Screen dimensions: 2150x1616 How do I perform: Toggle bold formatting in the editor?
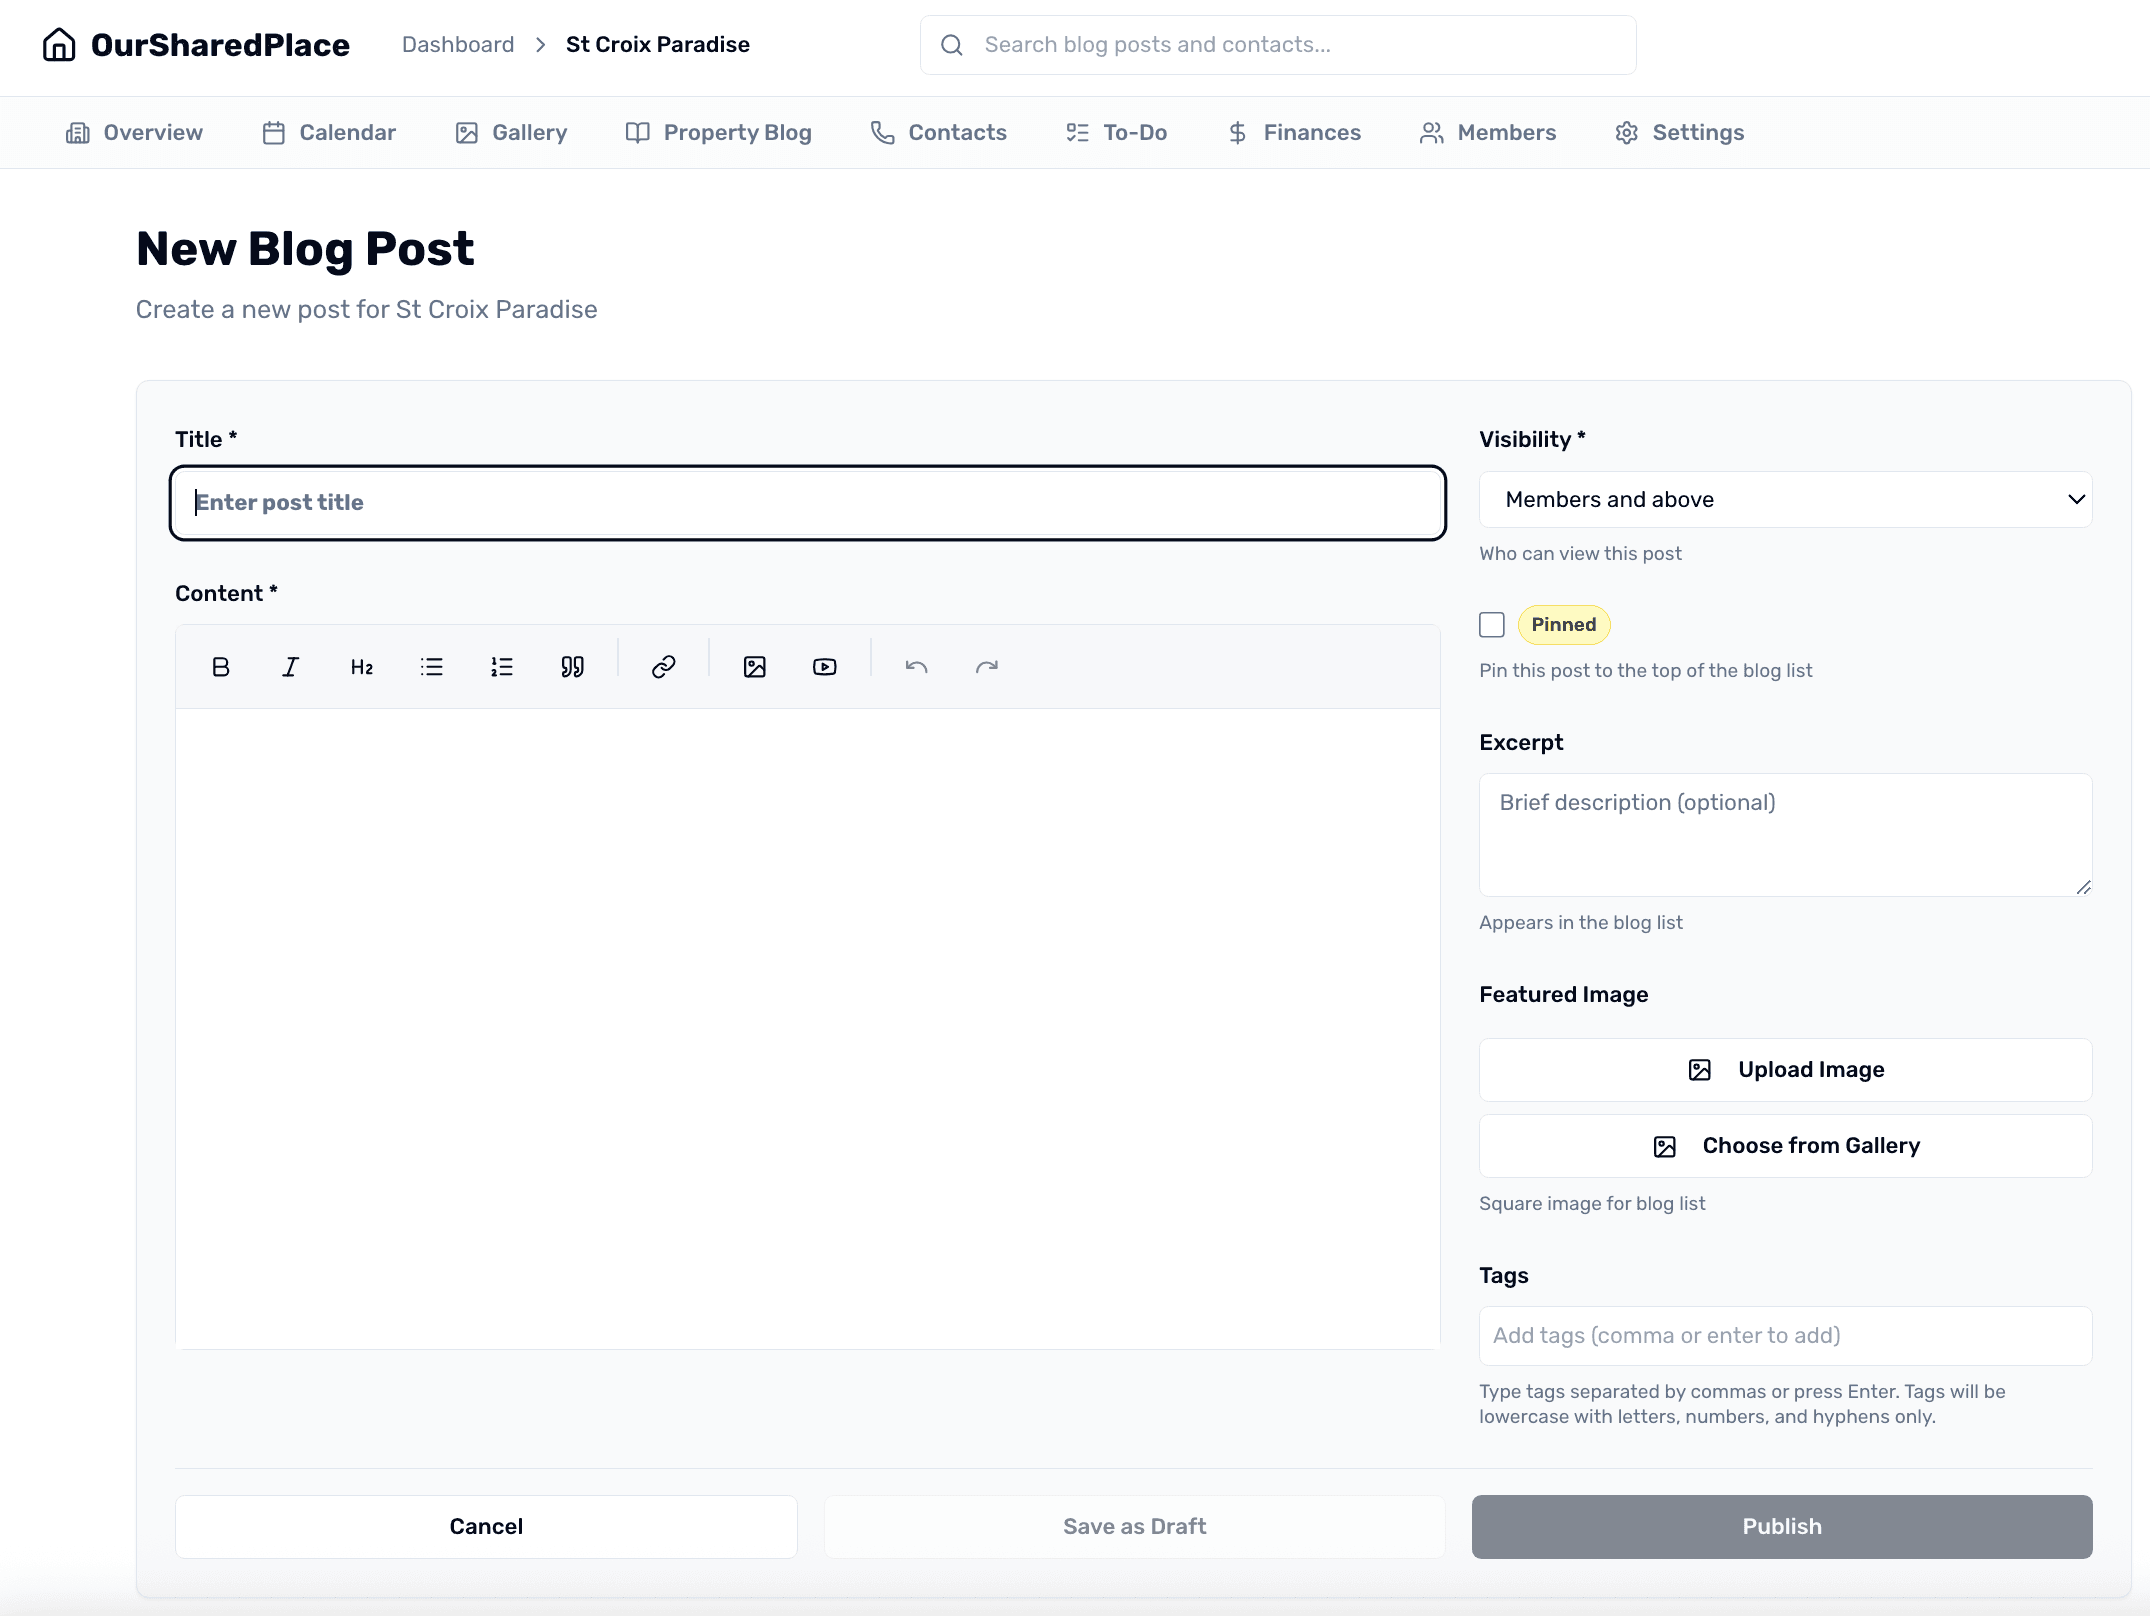click(221, 666)
